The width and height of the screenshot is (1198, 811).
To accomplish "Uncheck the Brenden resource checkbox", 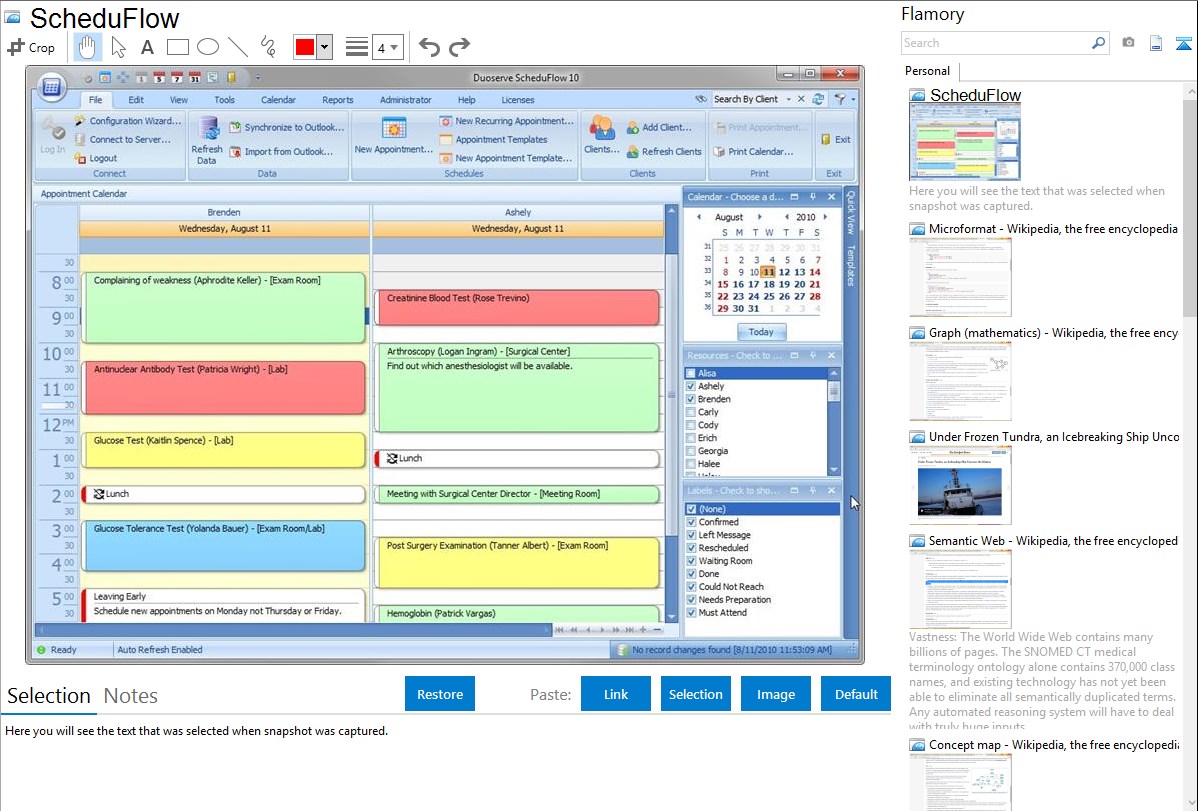I will (691, 400).
